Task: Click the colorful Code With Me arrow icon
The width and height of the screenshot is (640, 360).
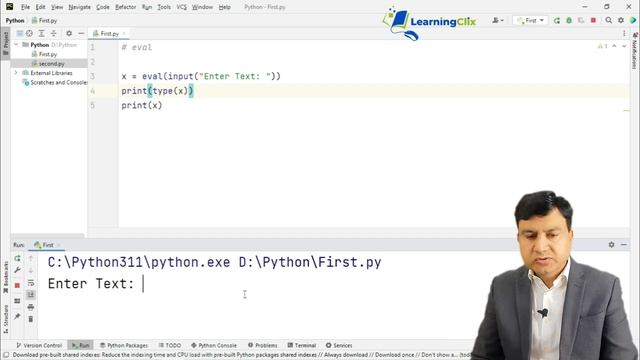Action: pyautogui.click(x=633, y=20)
